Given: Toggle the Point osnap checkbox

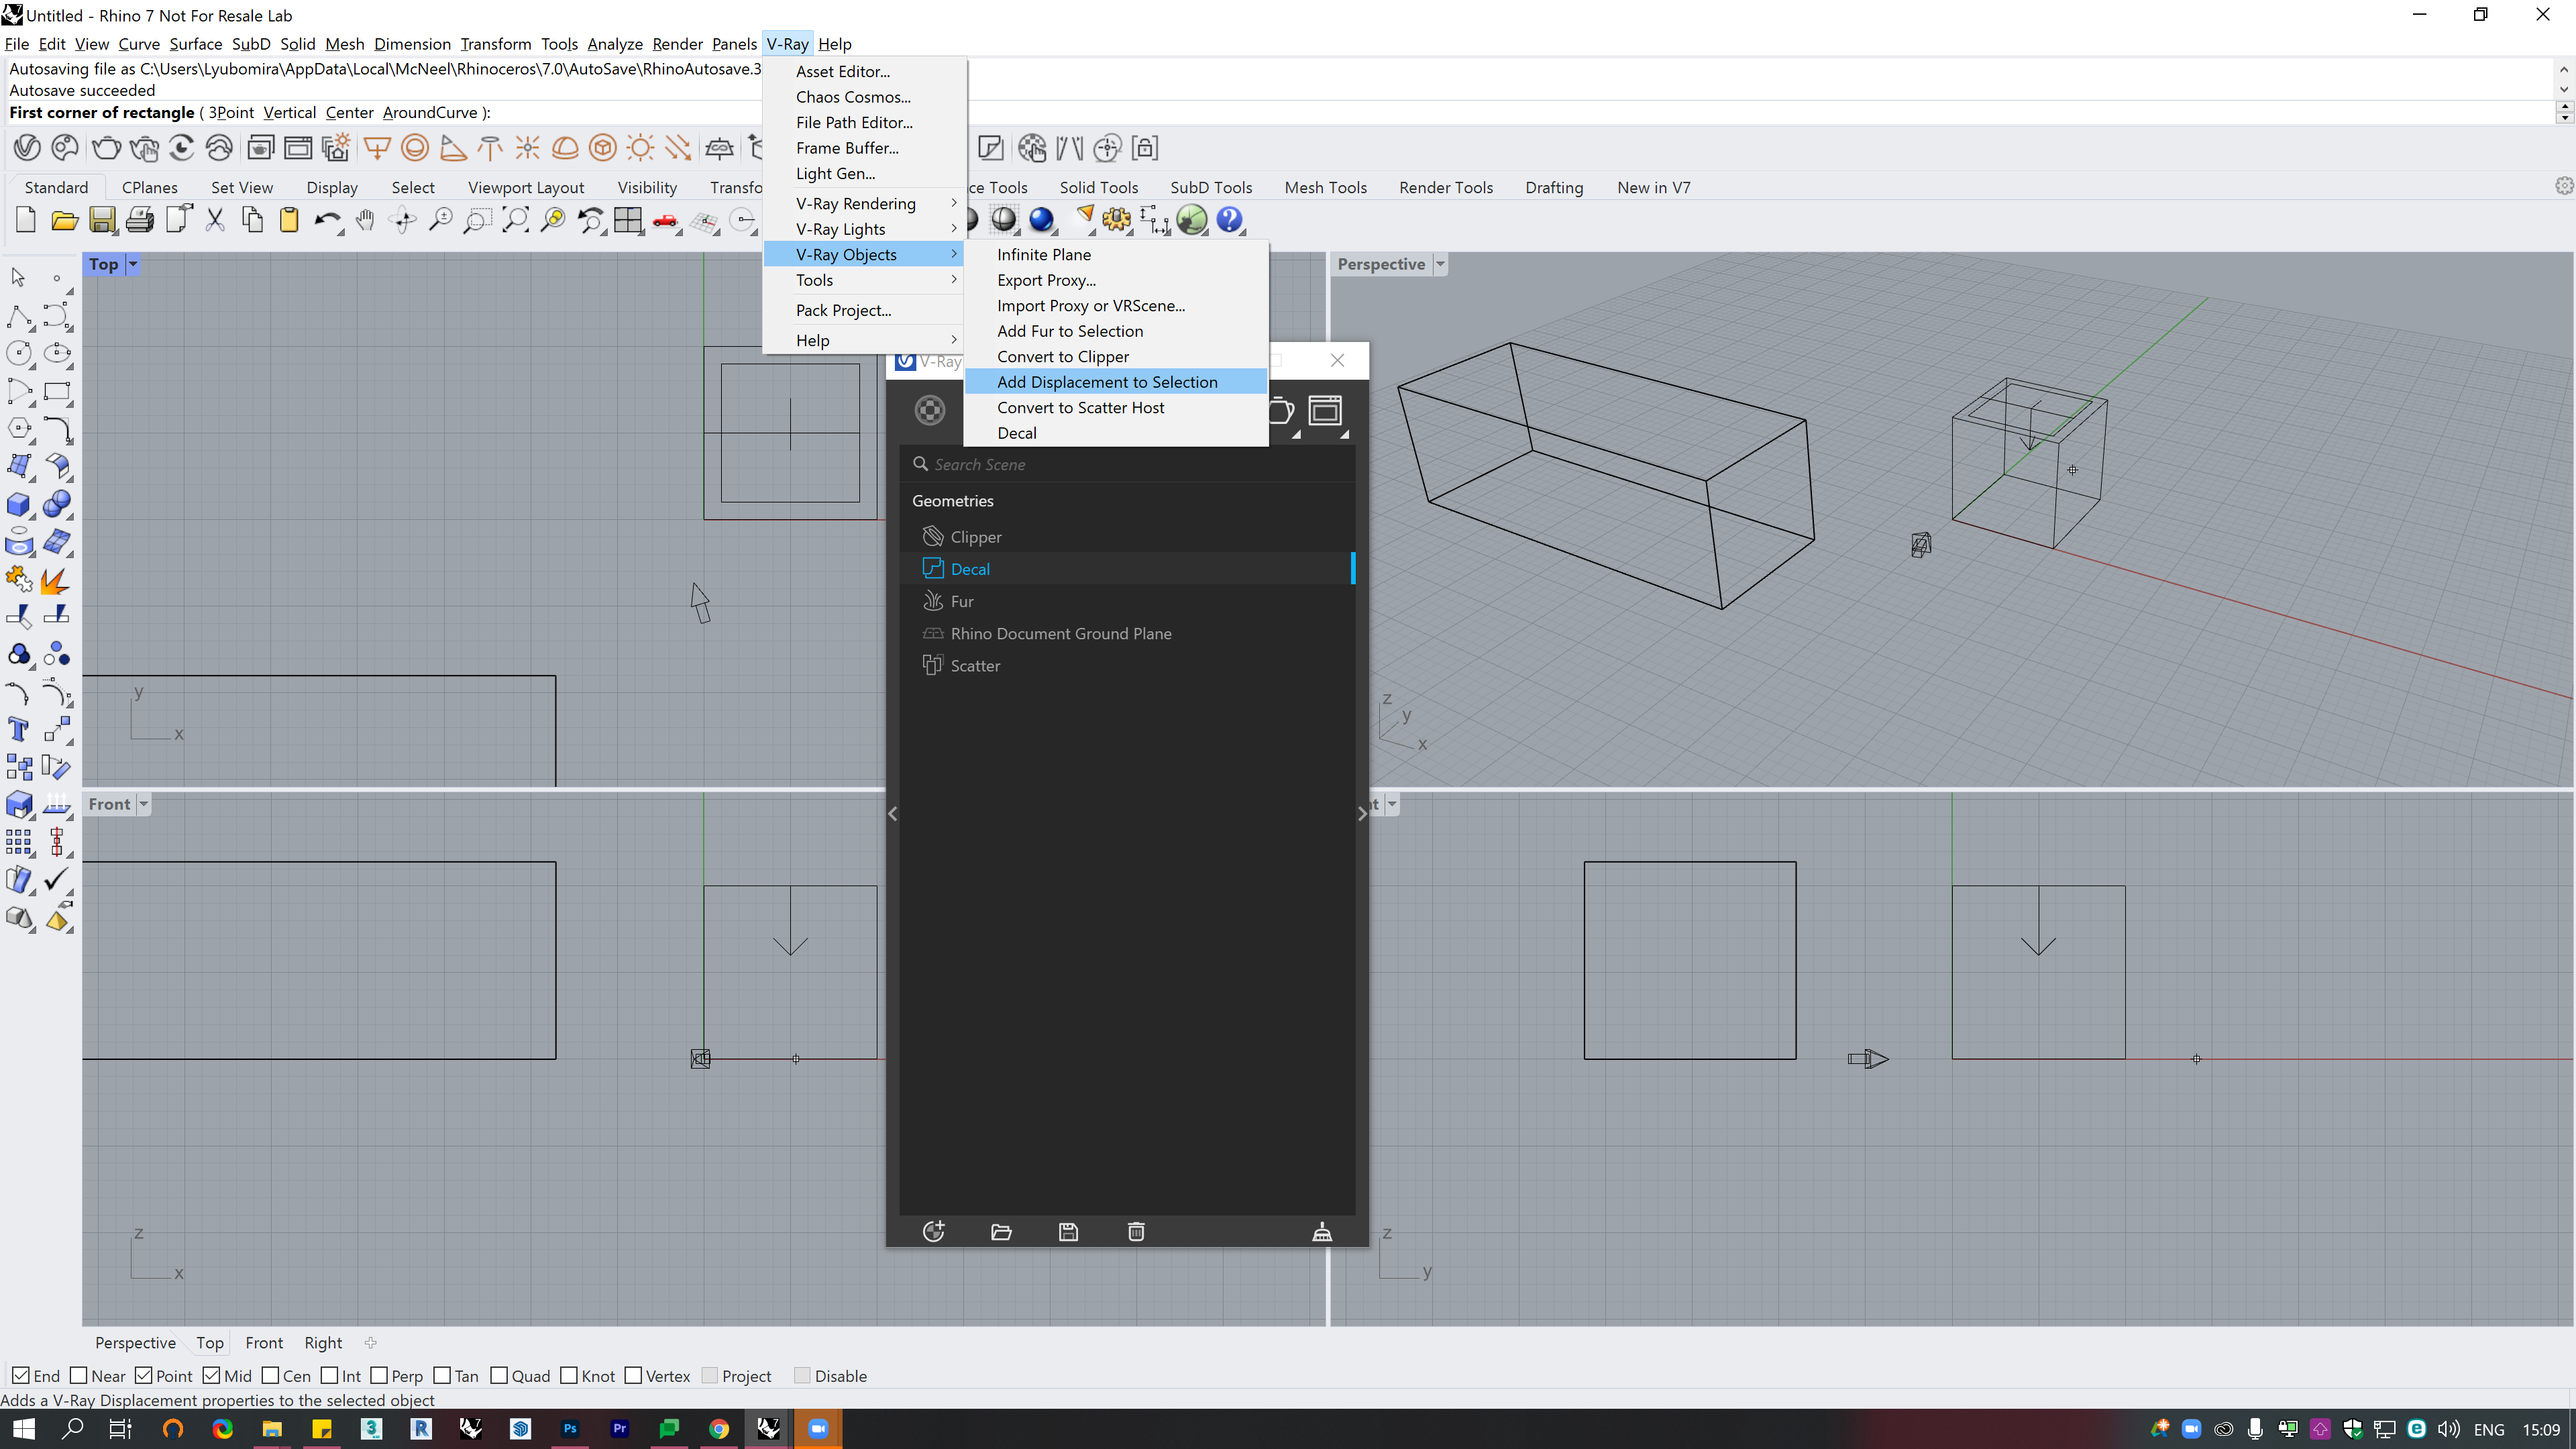Looking at the screenshot, I should 144,1376.
